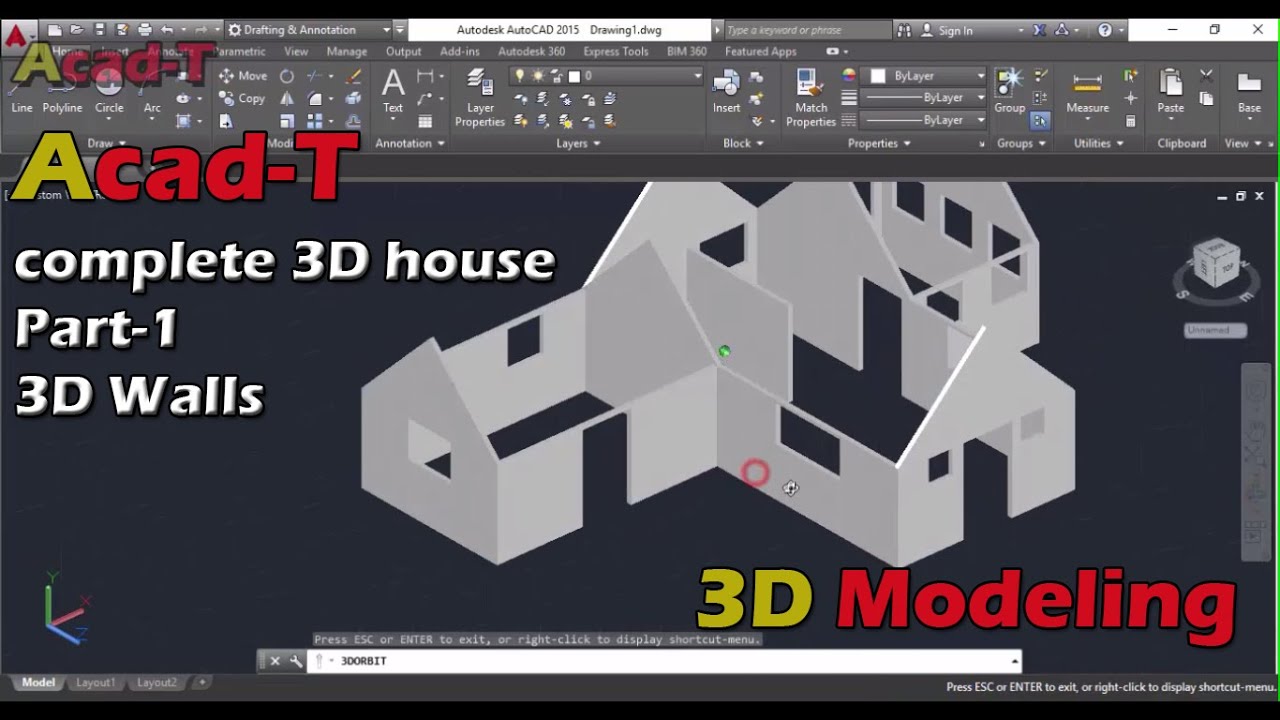Toggle the layer on/off lightbulb icon
Screen dimensions: 1280x720
519,76
